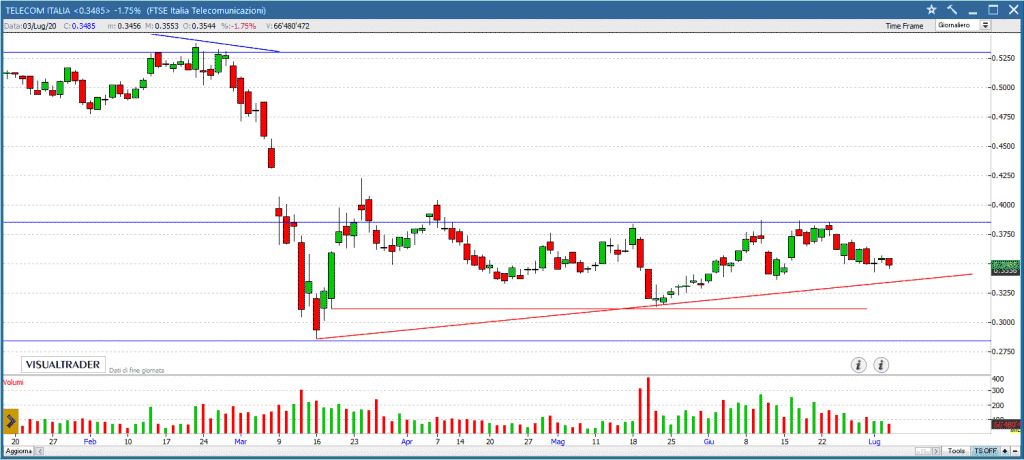This screenshot has height=460, width=1024.
Task: Click the maximum price M:0.3553 value
Action: [161, 26]
